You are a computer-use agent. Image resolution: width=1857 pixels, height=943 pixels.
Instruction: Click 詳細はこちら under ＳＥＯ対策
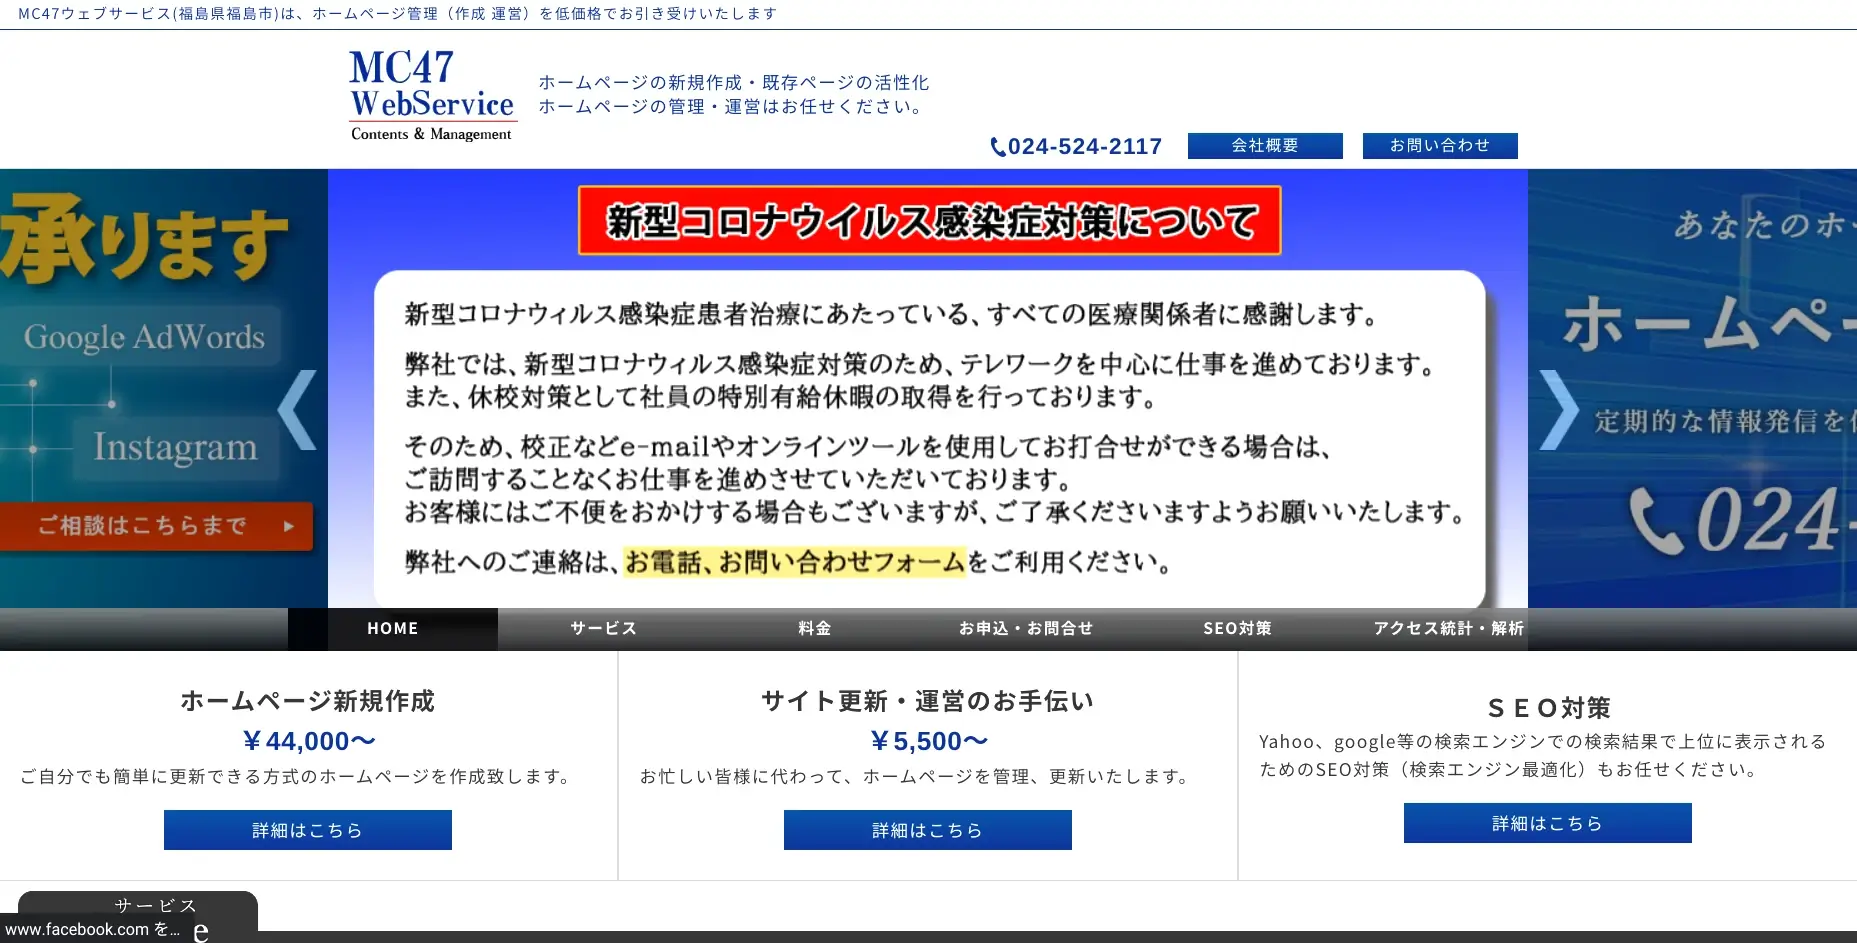[x=1546, y=822]
